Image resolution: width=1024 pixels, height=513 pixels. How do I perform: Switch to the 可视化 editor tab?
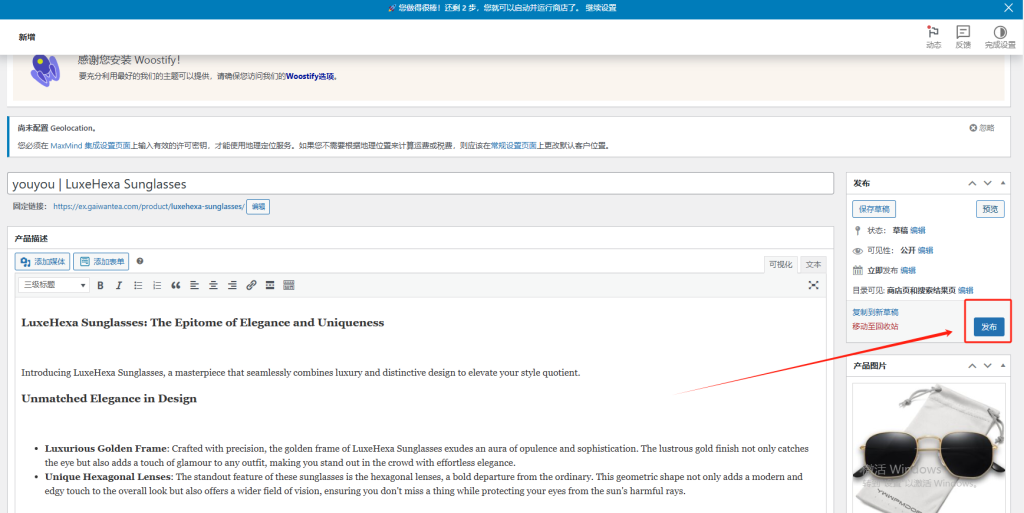point(780,264)
